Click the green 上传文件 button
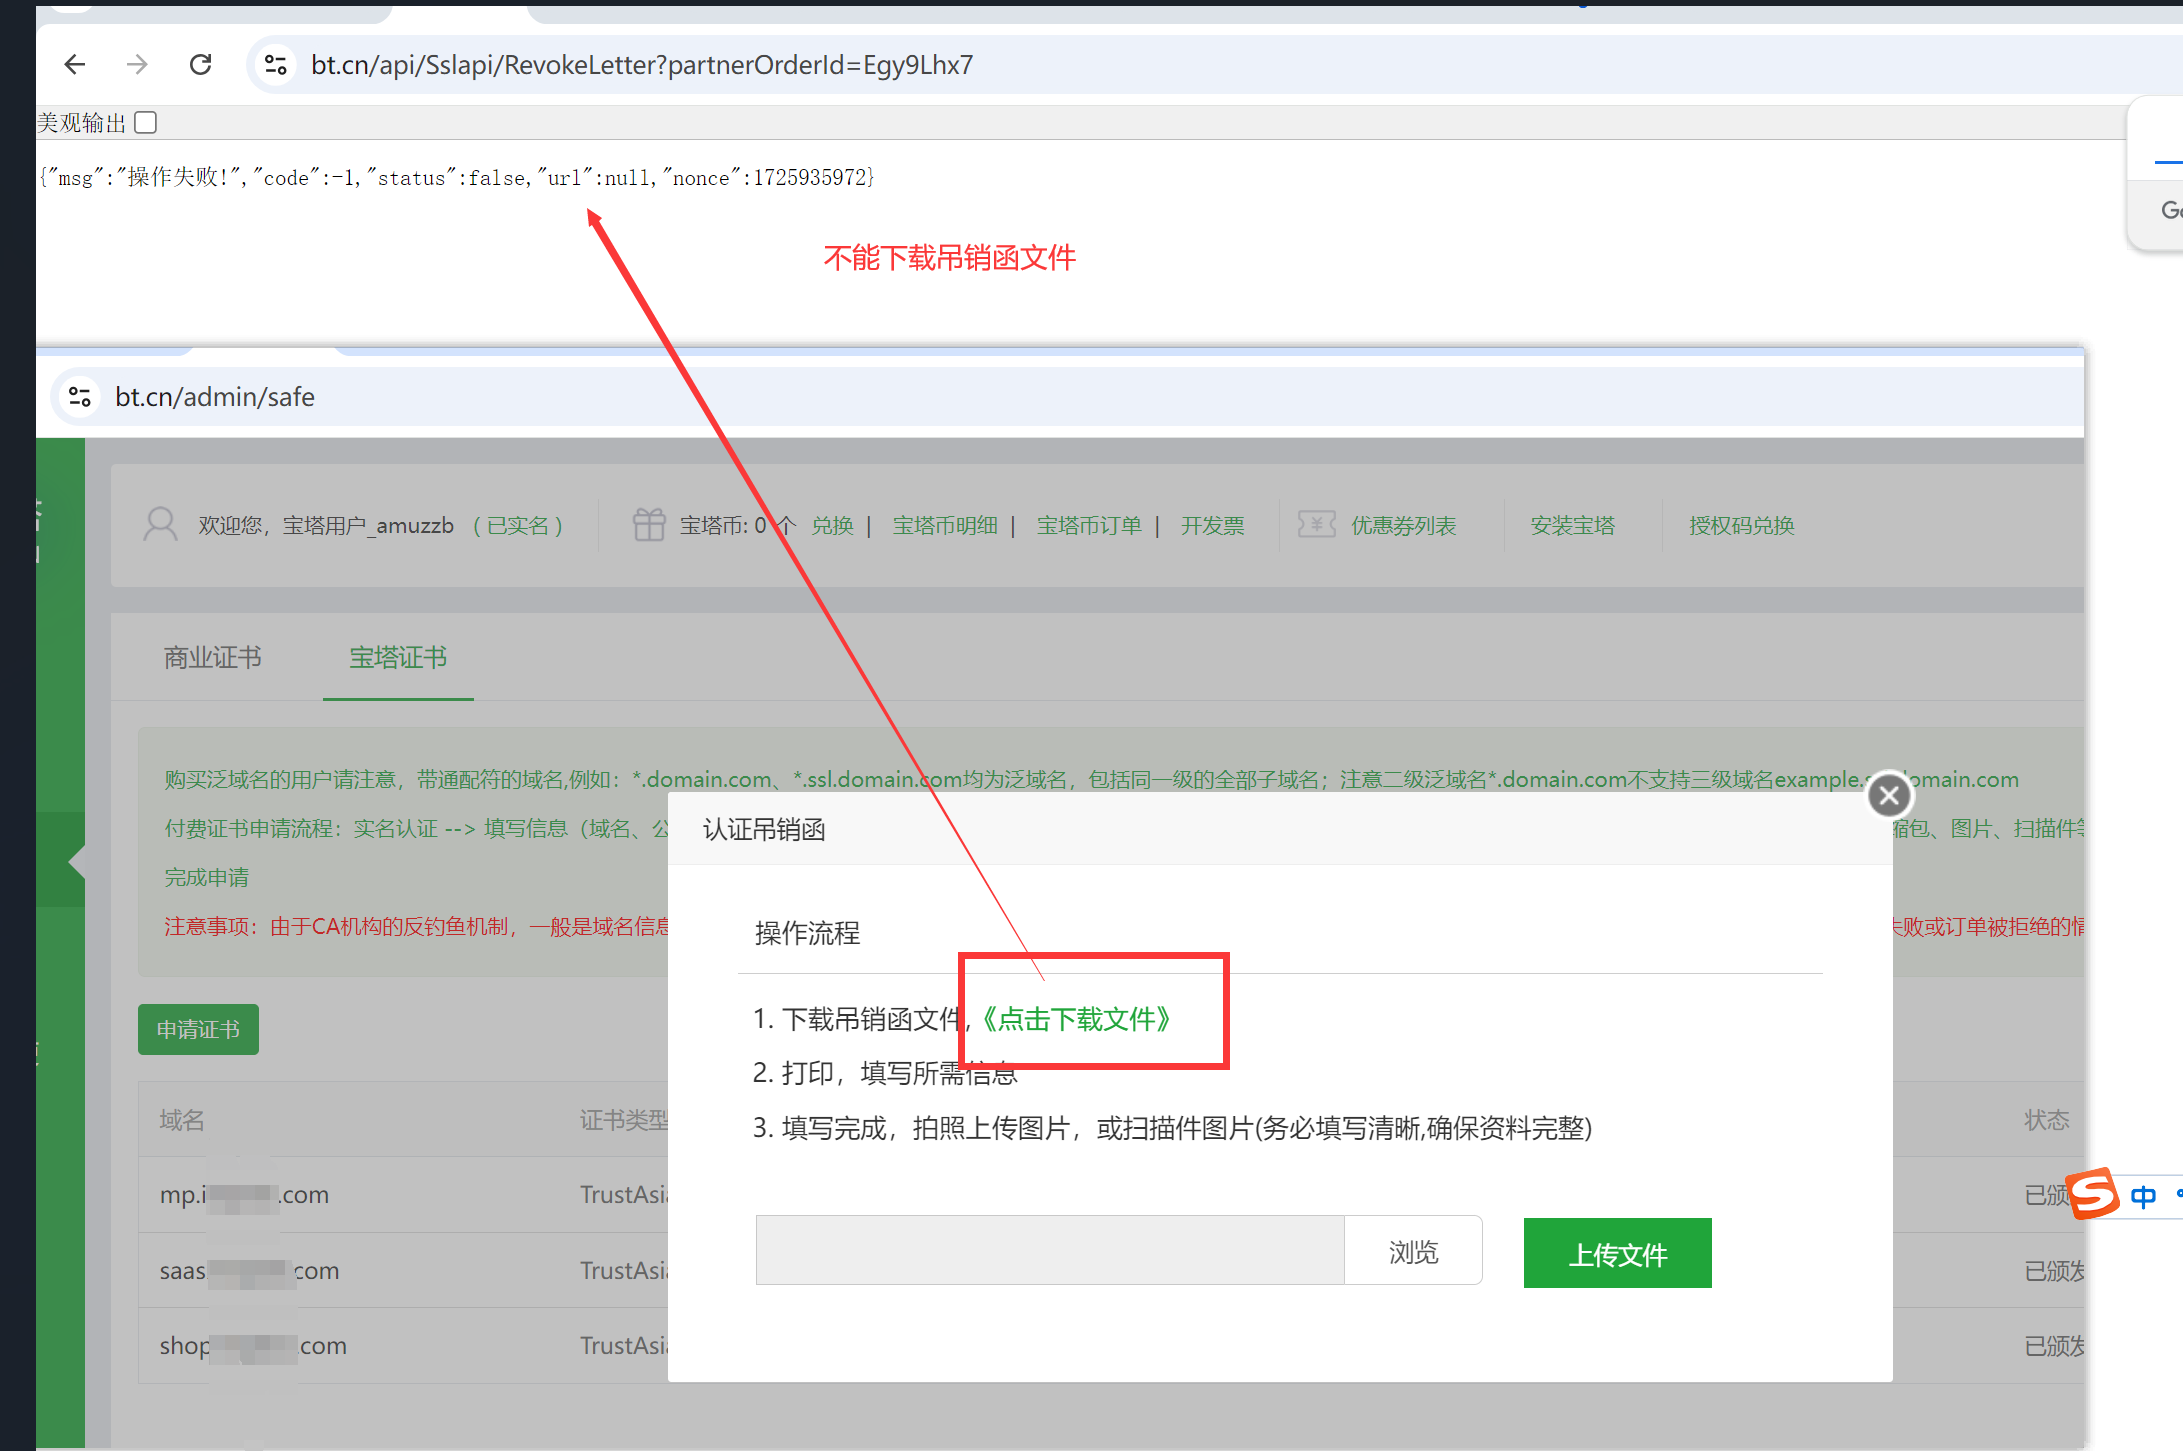This screenshot has width=2183, height=1451. (x=1617, y=1253)
